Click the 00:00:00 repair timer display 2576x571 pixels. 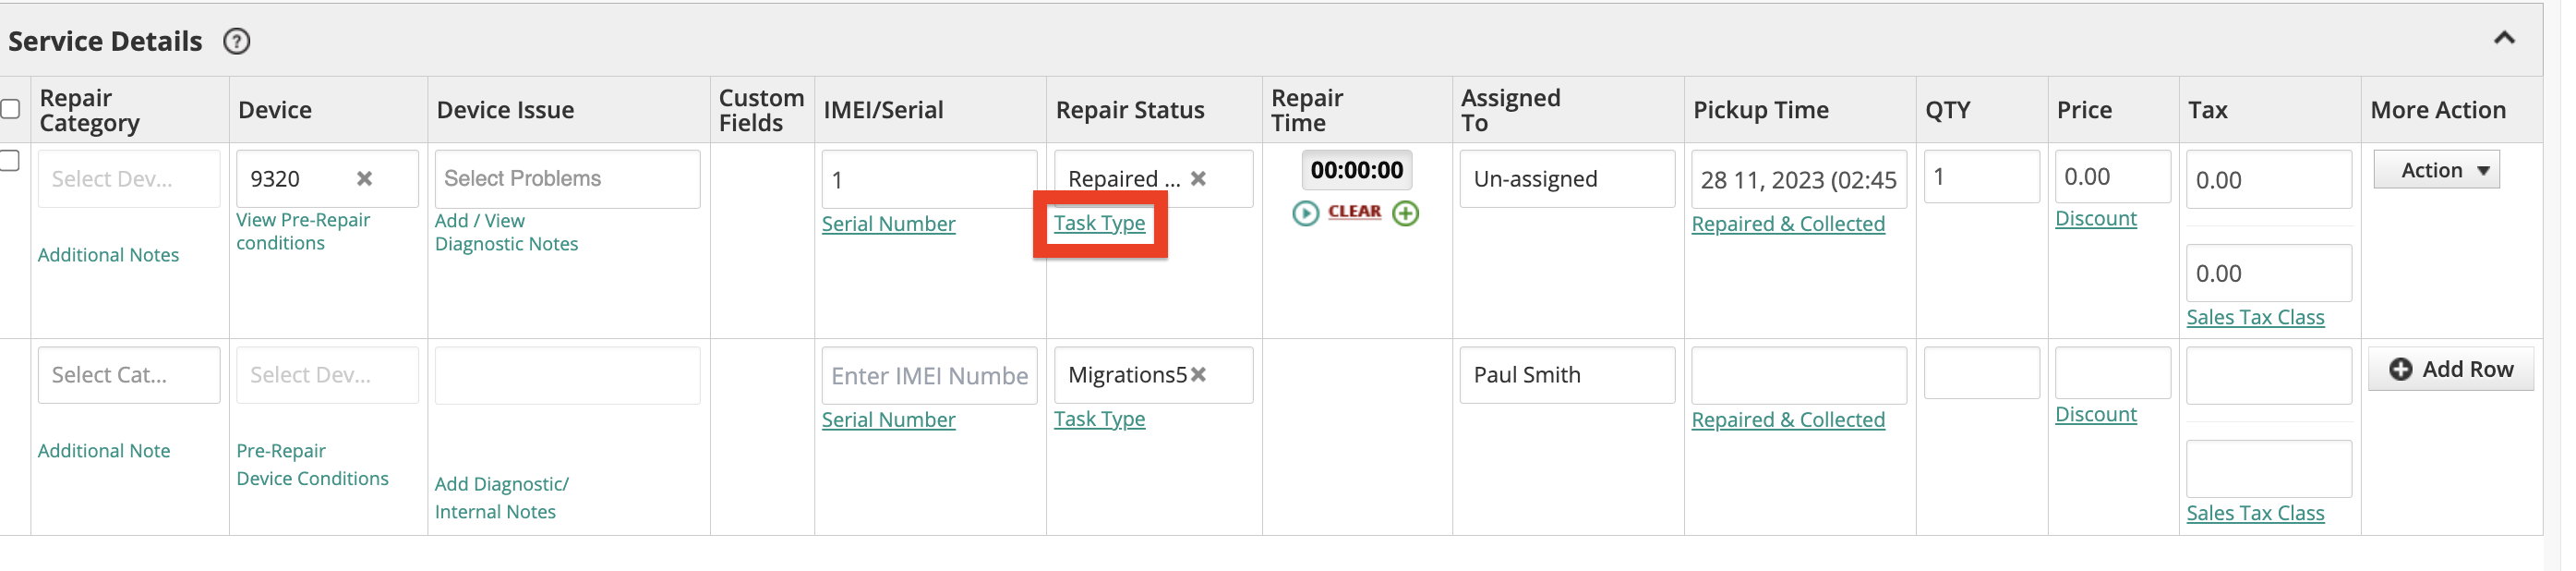[1356, 170]
